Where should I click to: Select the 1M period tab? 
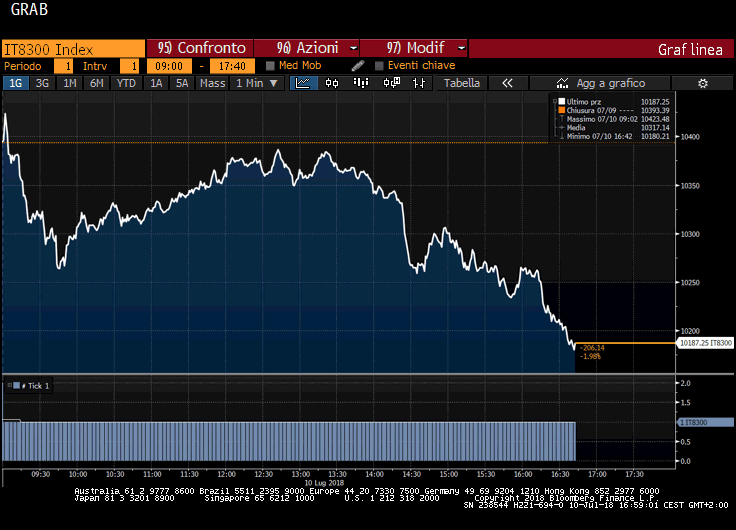click(x=69, y=83)
